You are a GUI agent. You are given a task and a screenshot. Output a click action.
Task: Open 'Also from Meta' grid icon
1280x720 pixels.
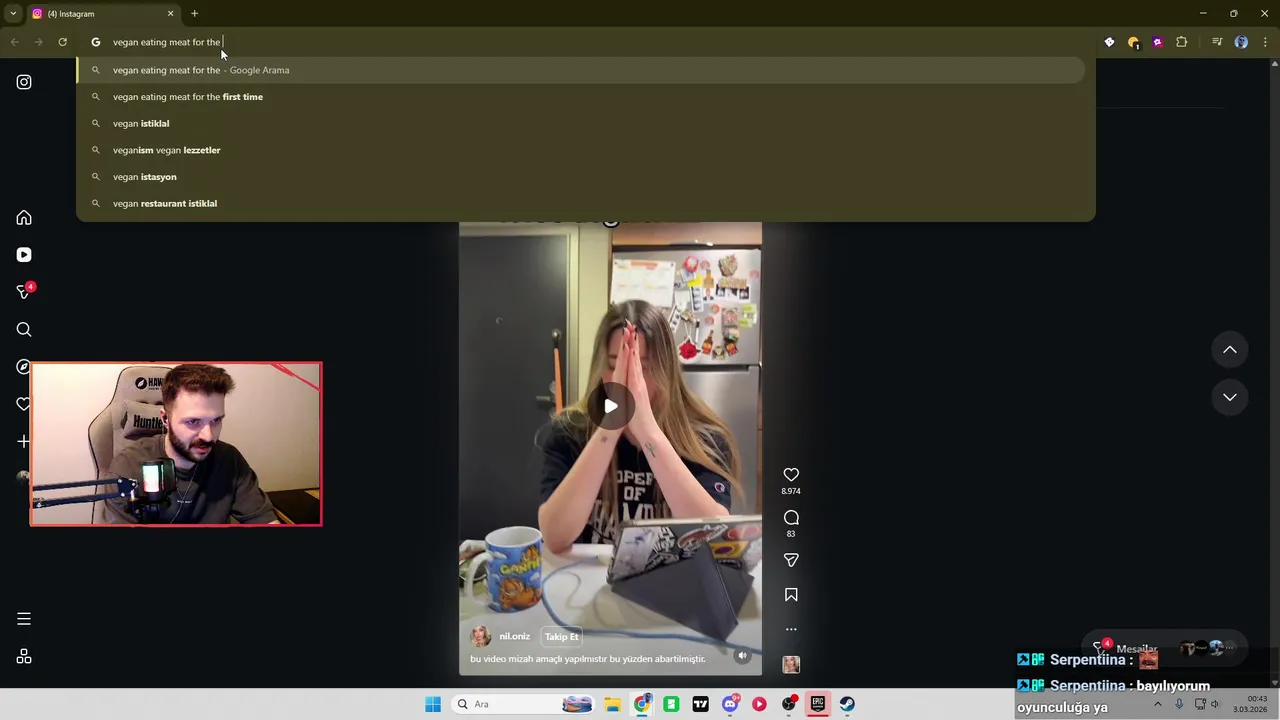click(x=24, y=657)
